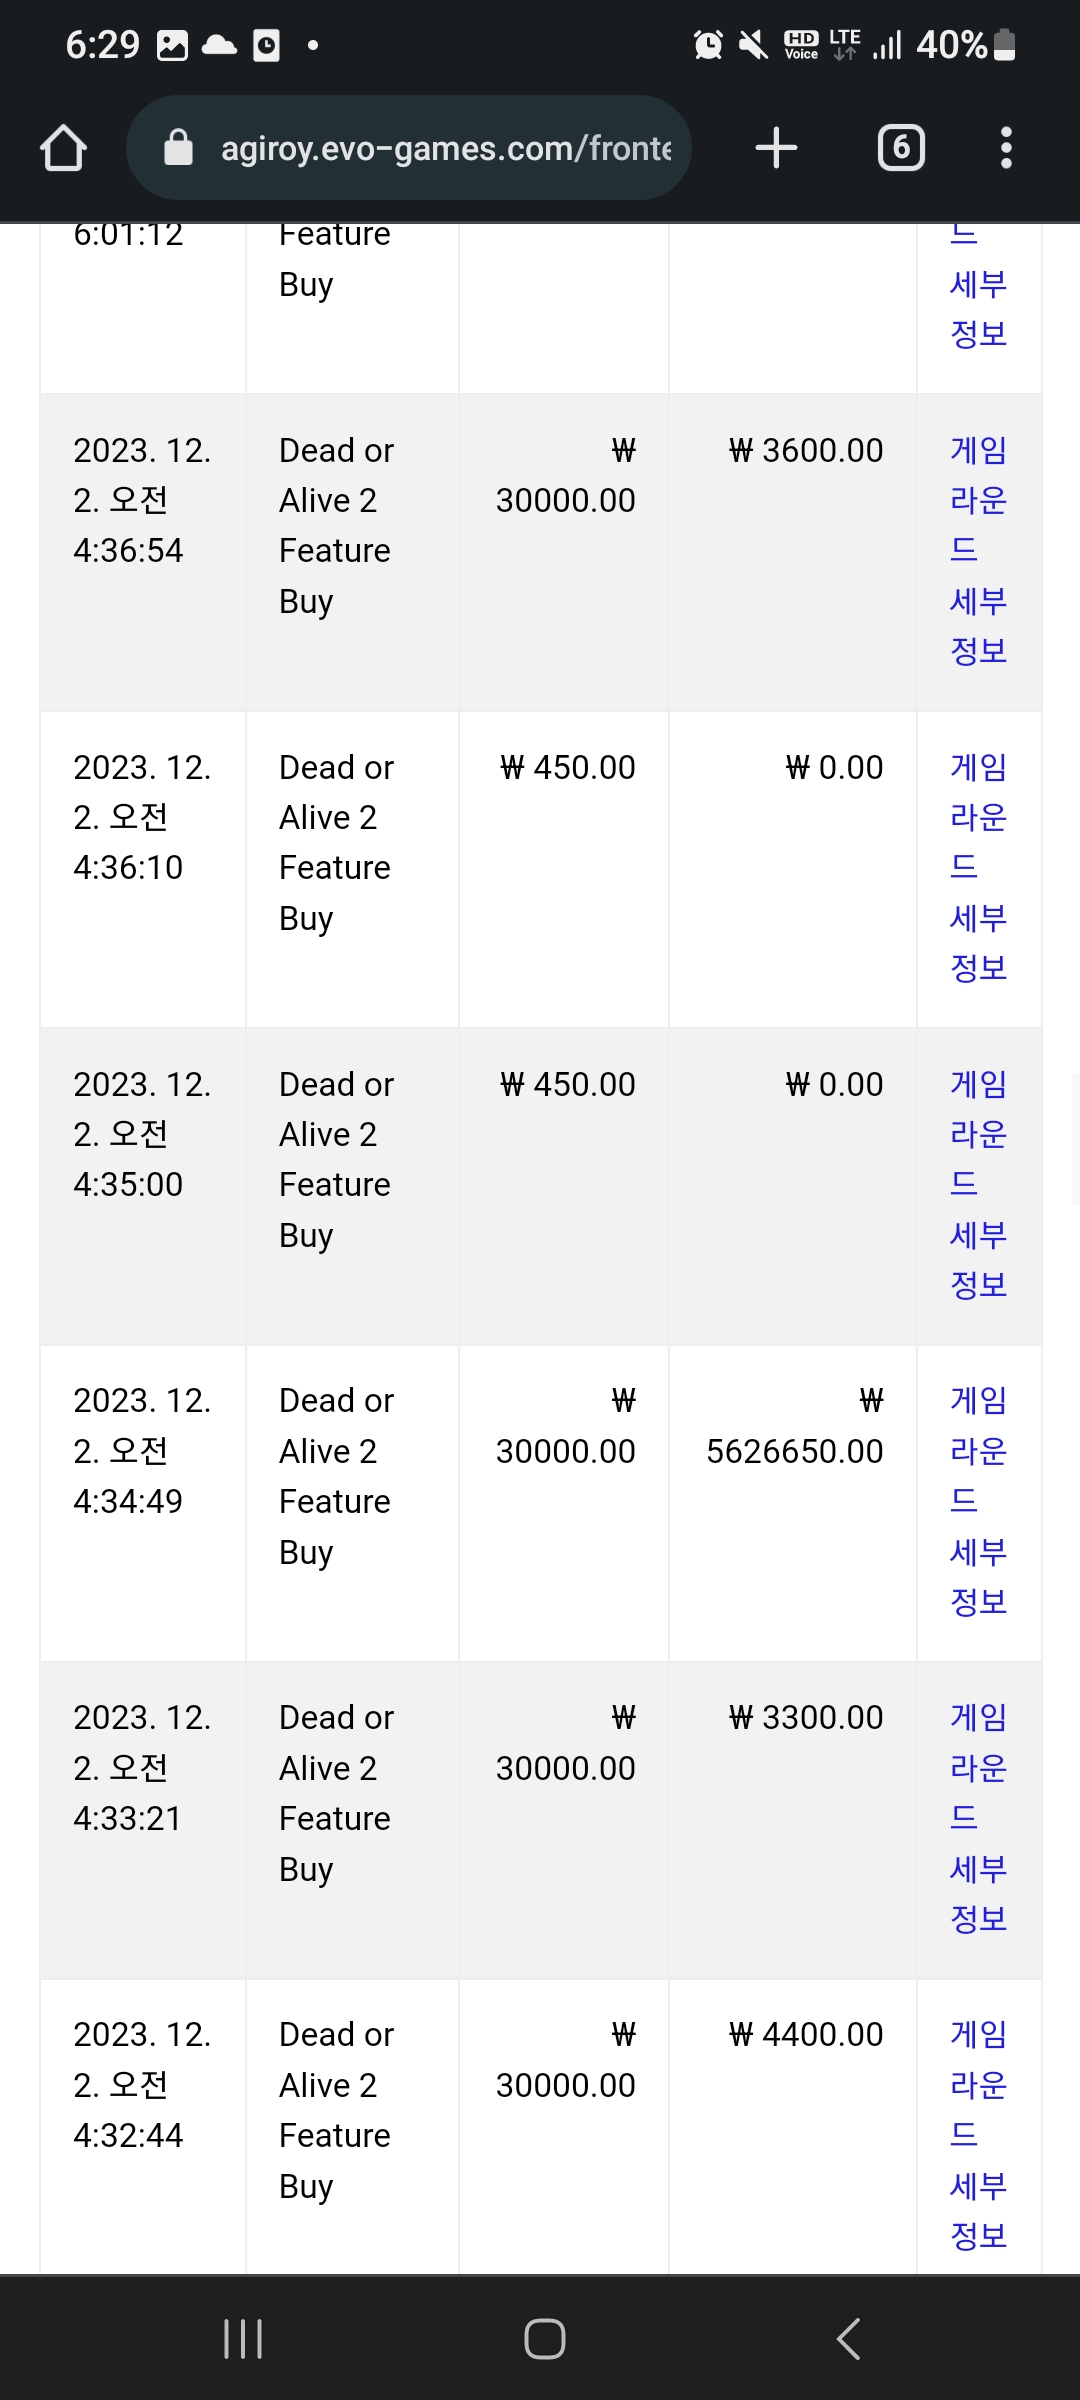The width and height of the screenshot is (1080, 2400).
Task: Tap the browser home icon
Action: click(63, 148)
